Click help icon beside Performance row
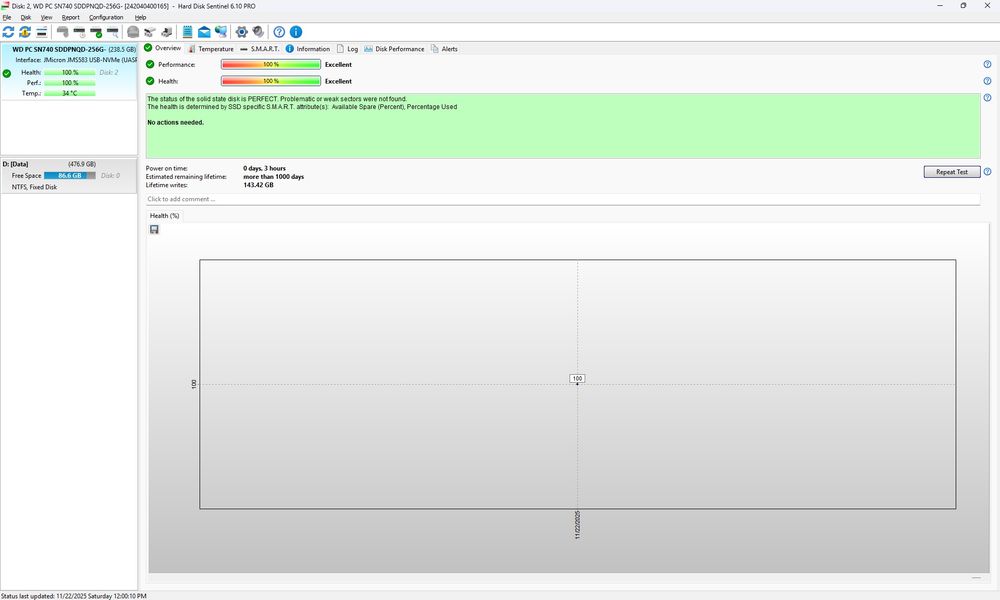Screen dimensions: 1000x600 click(987, 64)
